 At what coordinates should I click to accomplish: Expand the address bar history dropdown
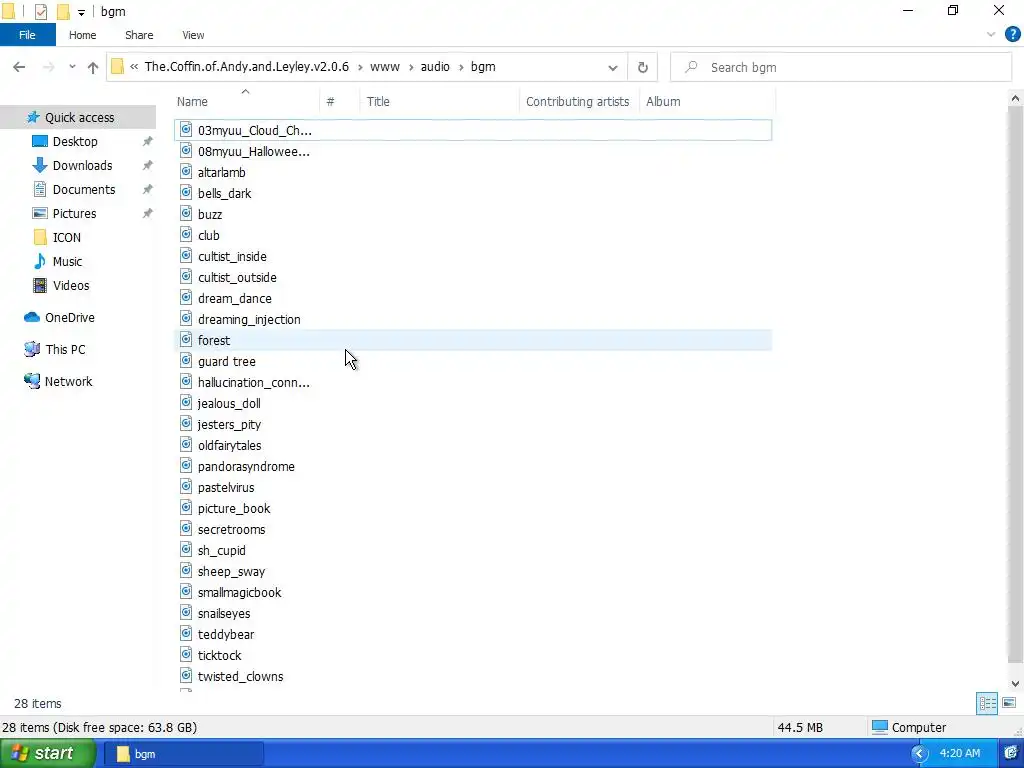[x=613, y=67]
